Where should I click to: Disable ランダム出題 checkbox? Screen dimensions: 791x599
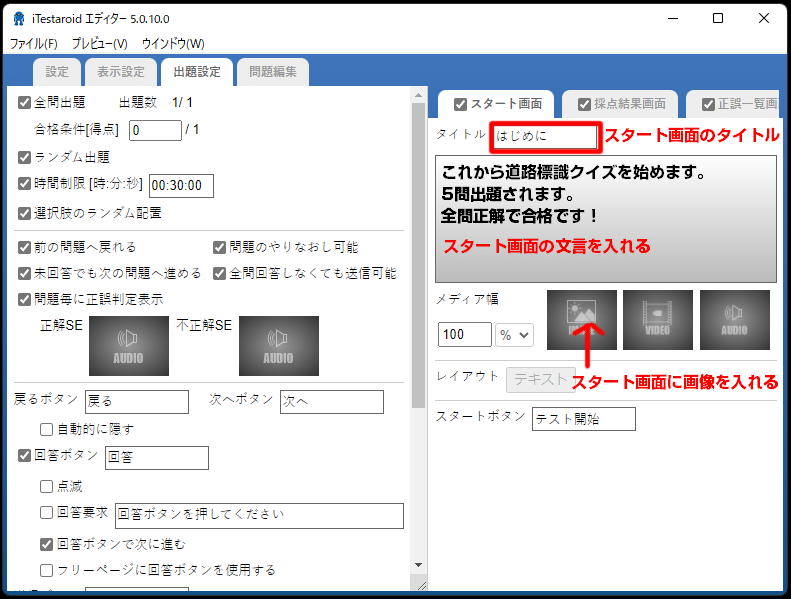pos(24,157)
